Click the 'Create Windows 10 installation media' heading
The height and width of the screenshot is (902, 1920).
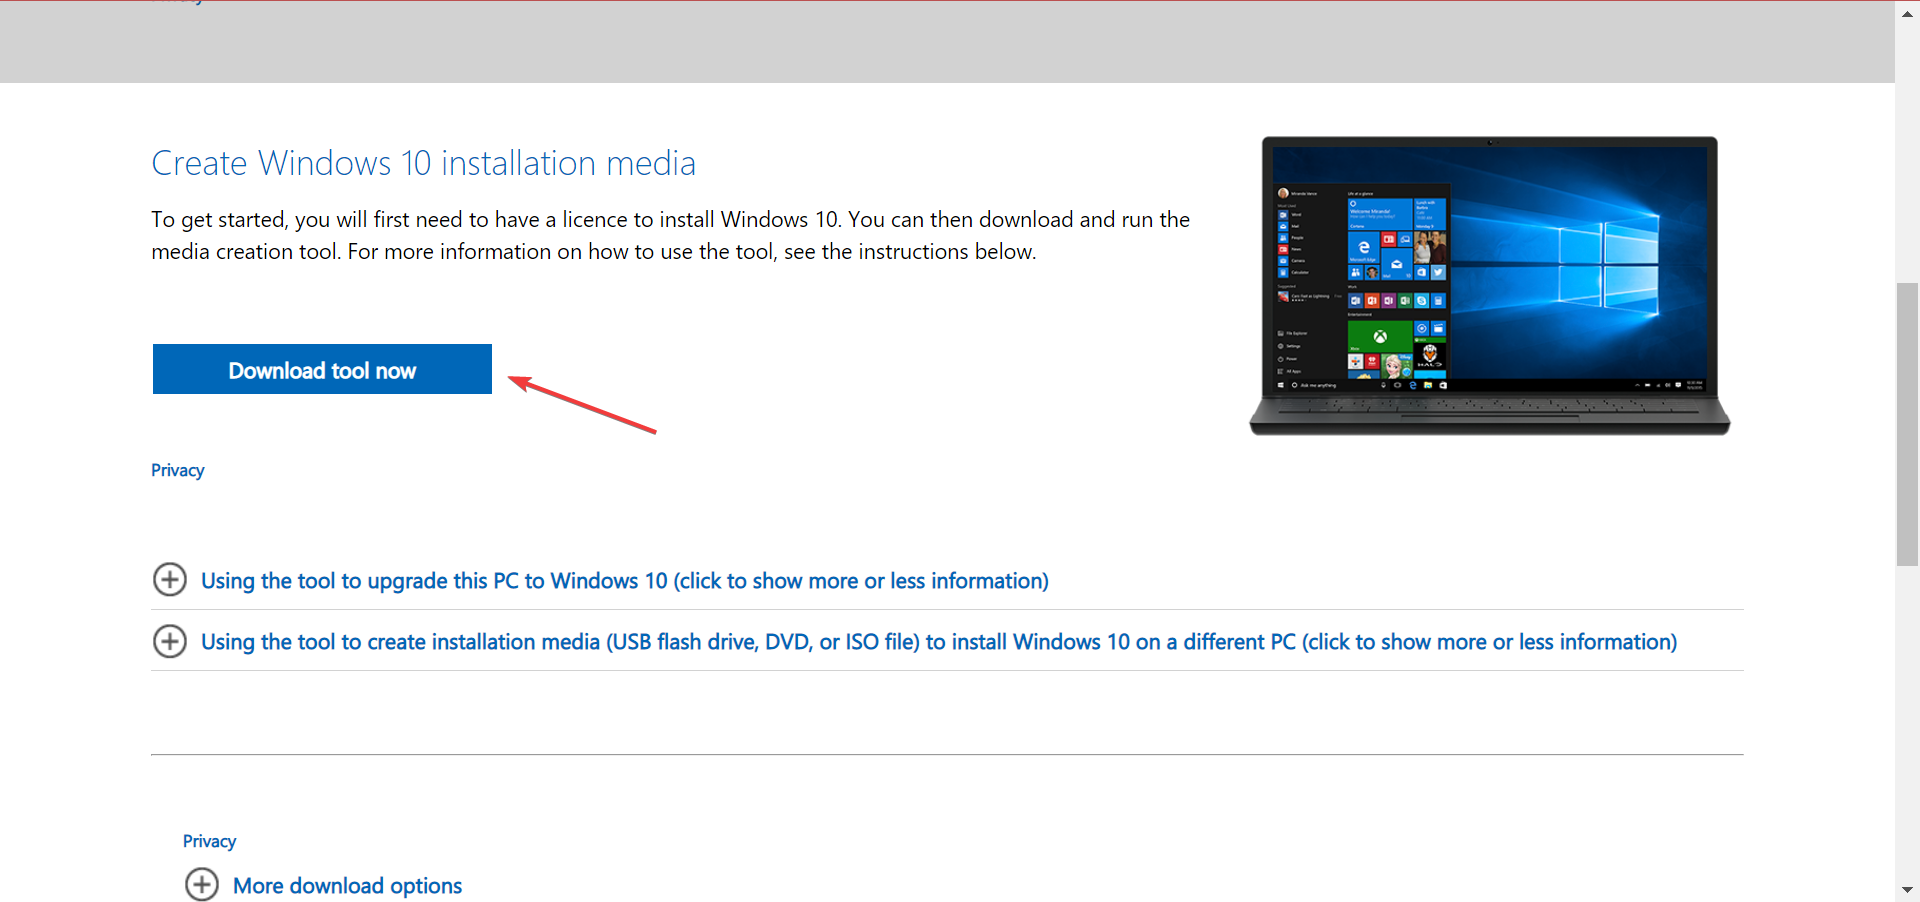(423, 163)
